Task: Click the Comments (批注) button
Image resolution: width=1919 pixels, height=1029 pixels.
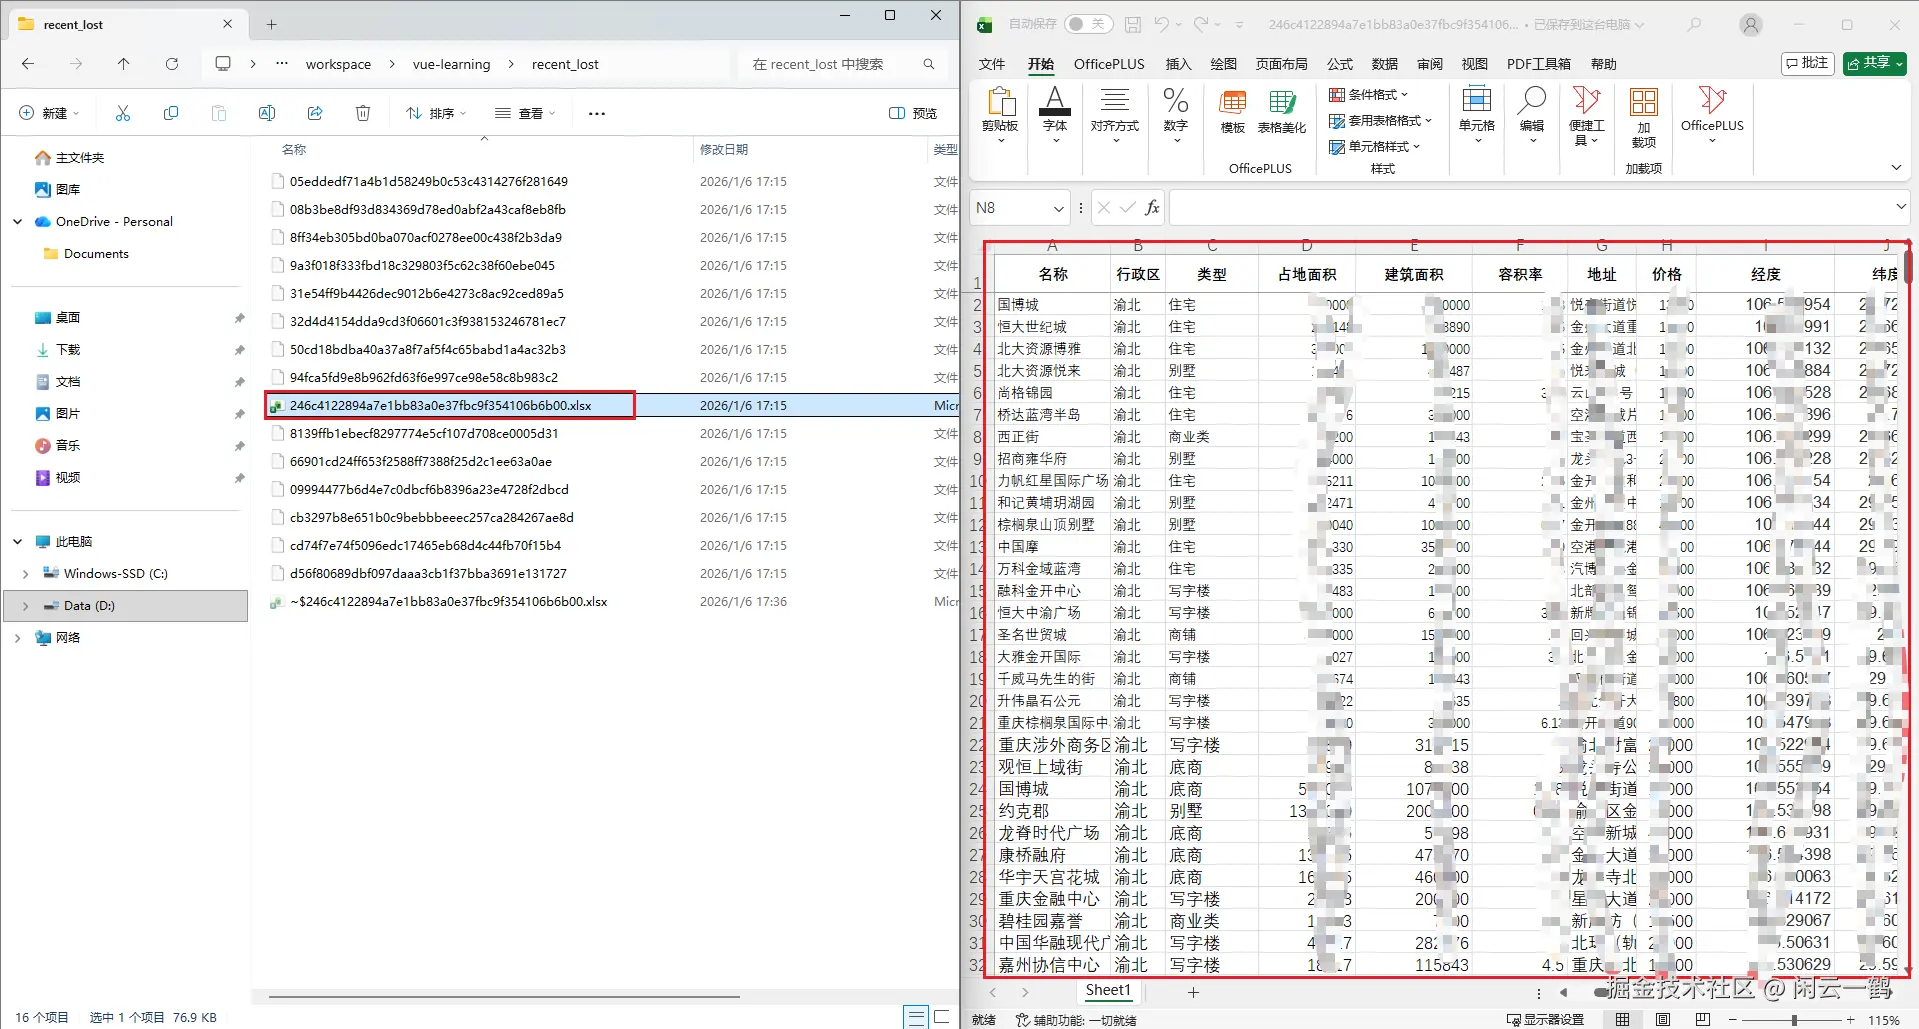Action: (1806, 63)
